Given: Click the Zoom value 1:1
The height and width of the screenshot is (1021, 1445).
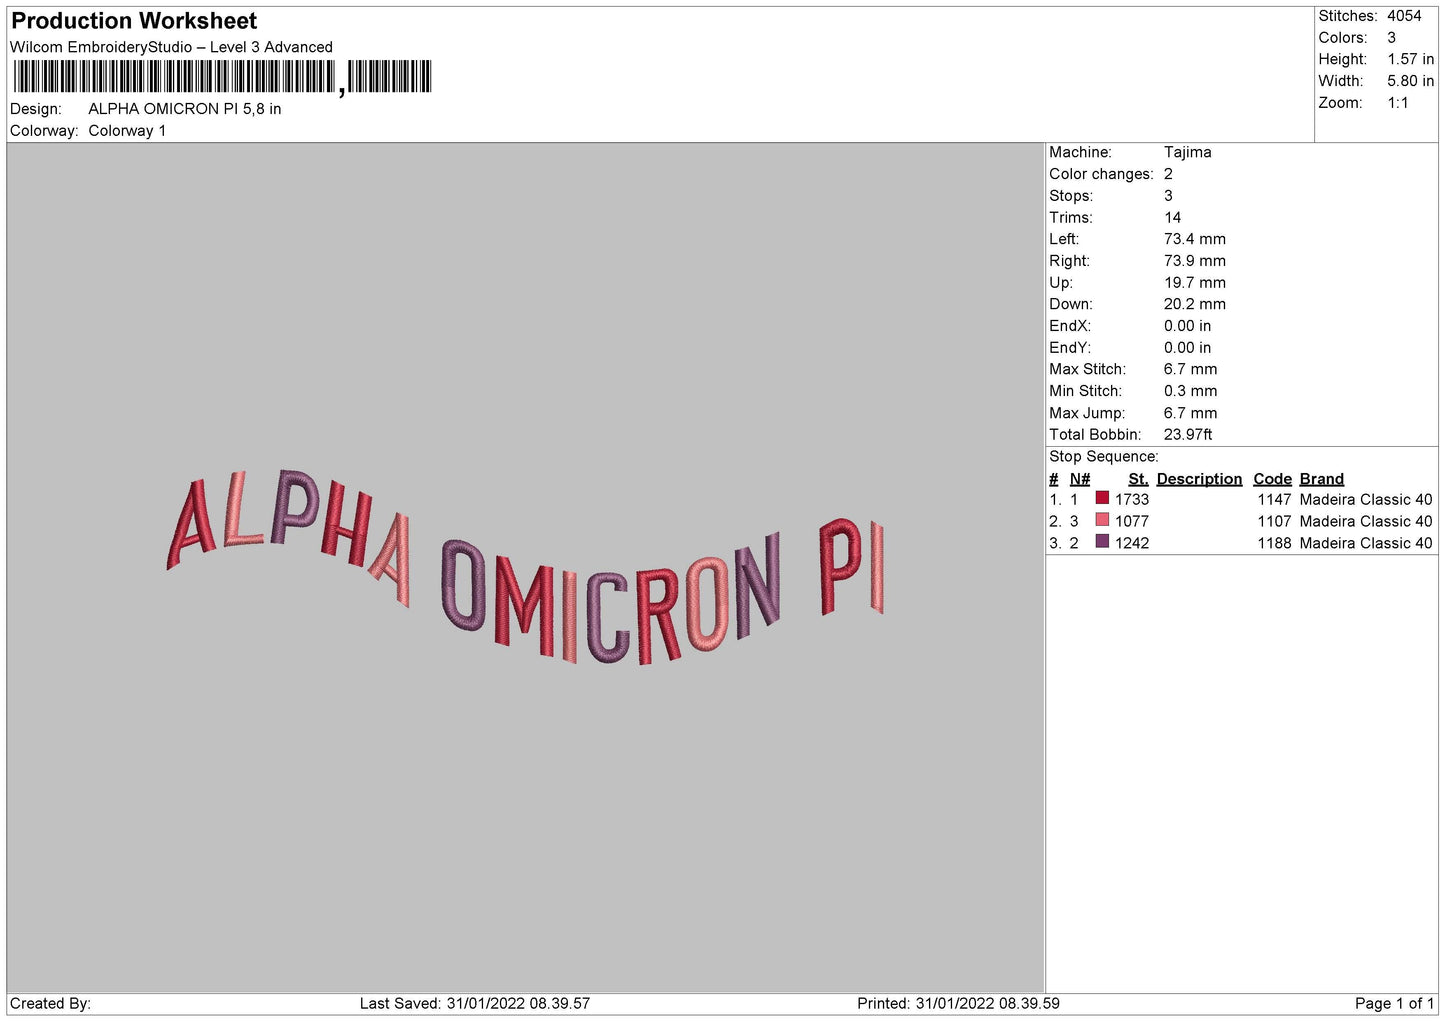Looking at the screenshot, I should coord(1398,103).
